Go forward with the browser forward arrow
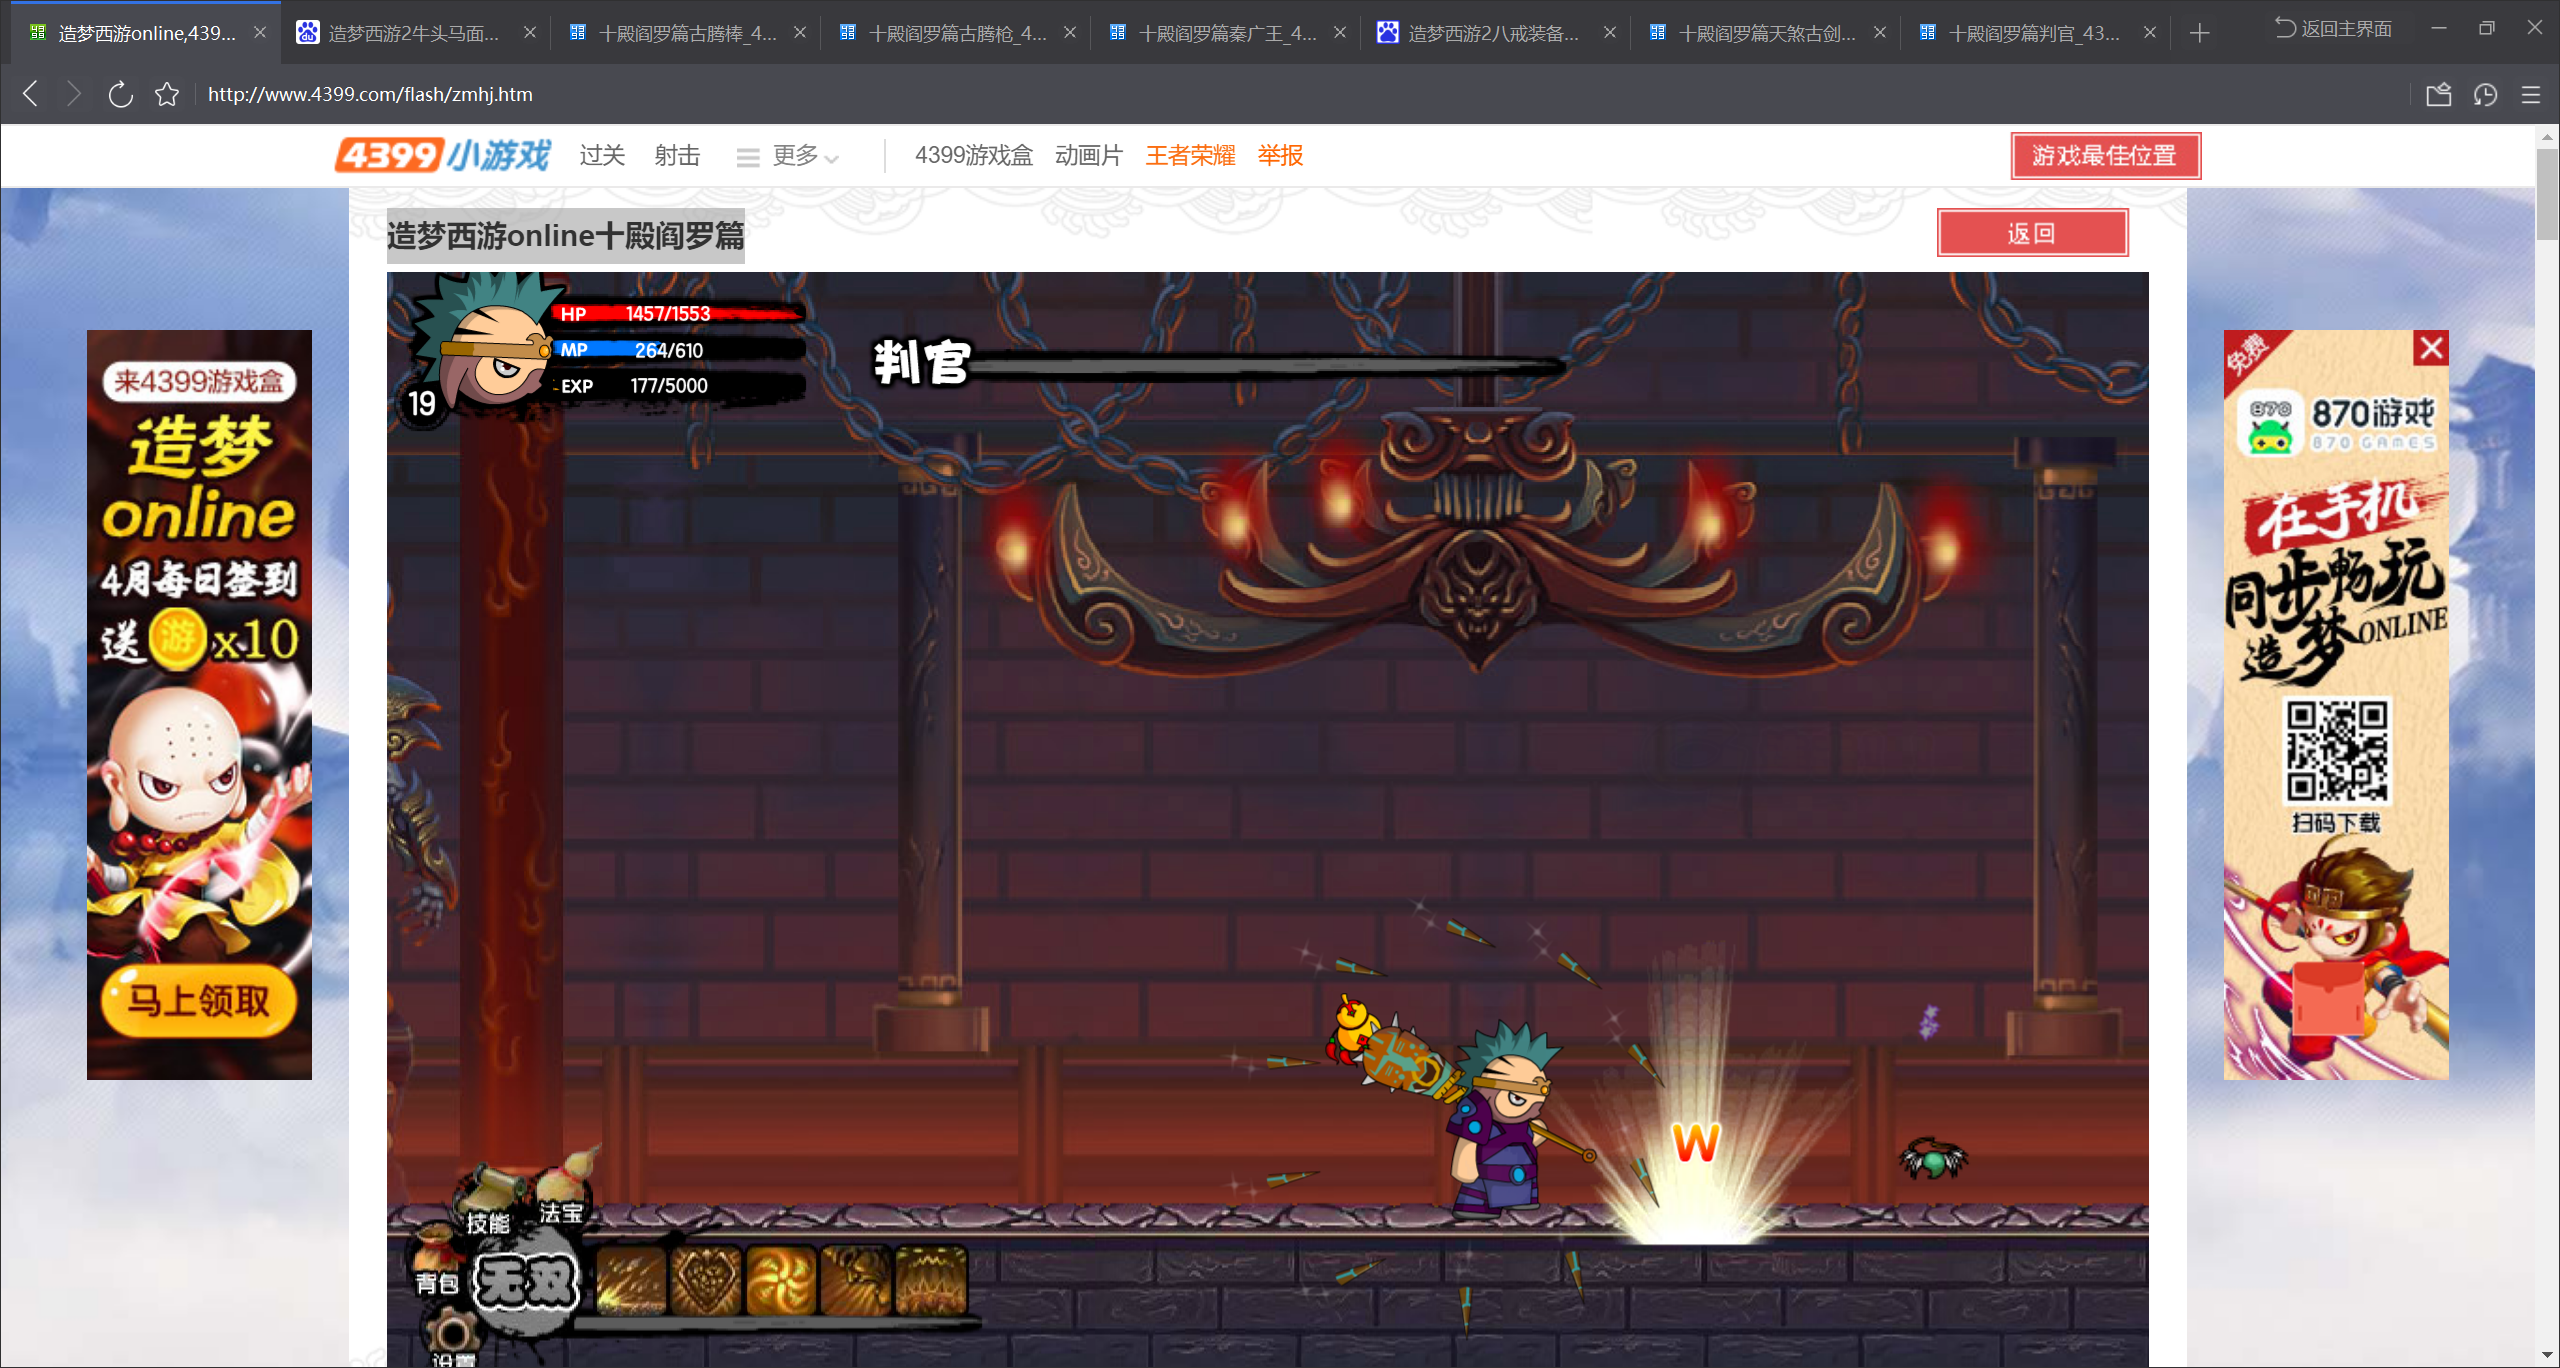 (x=73, y=94)
